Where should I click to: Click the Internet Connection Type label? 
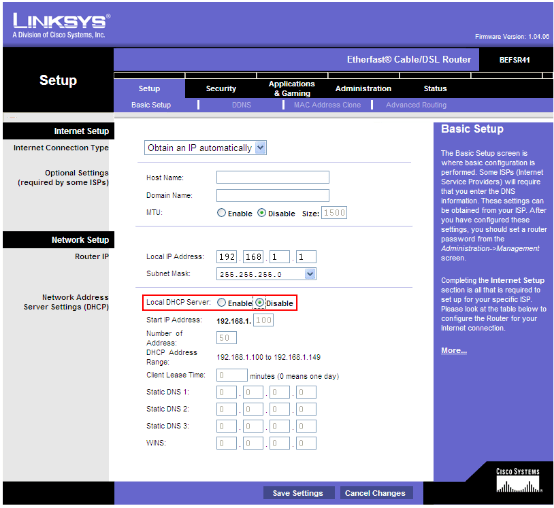click(x=61, y=148)
